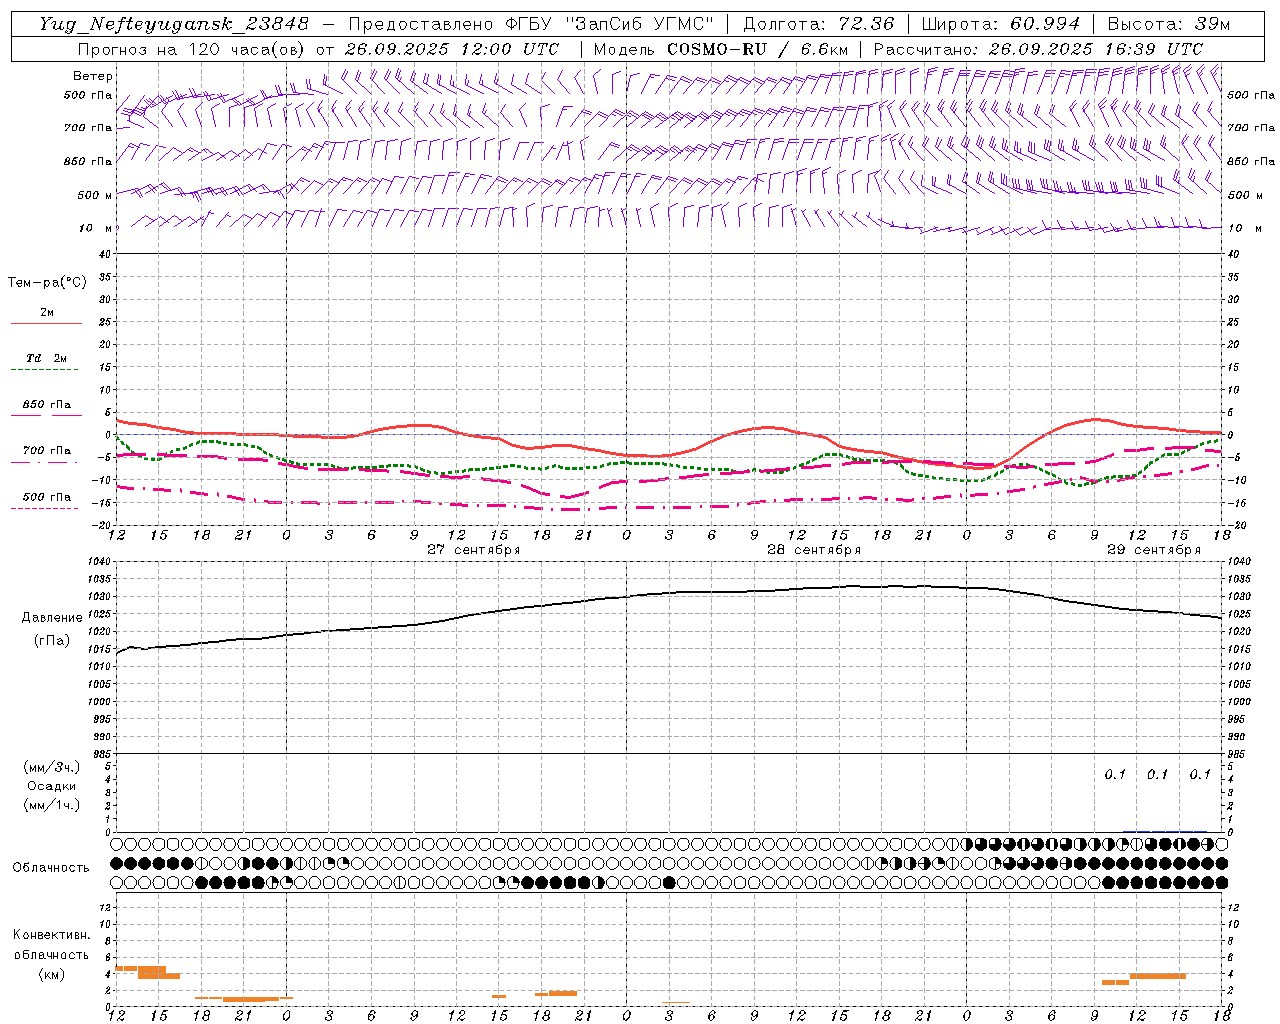The width and height of the screenshot is (1280, 1024).
Task: Click the 2м temperature legend line sample
Action: pyautogui.click(x=46, y=323)
